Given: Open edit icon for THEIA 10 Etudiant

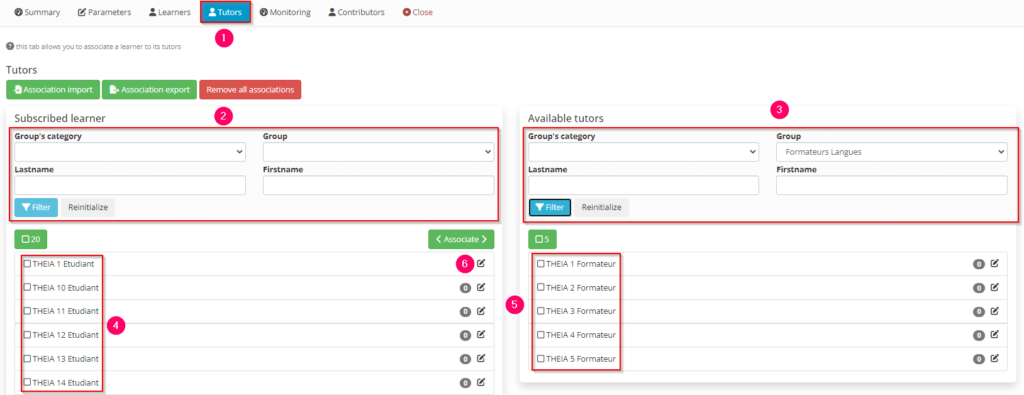Looking at the screenshot, I should 481,287.
